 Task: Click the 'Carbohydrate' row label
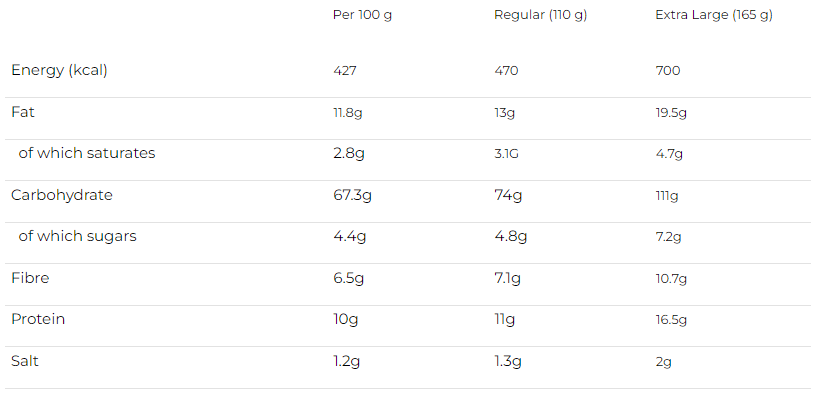61,195
